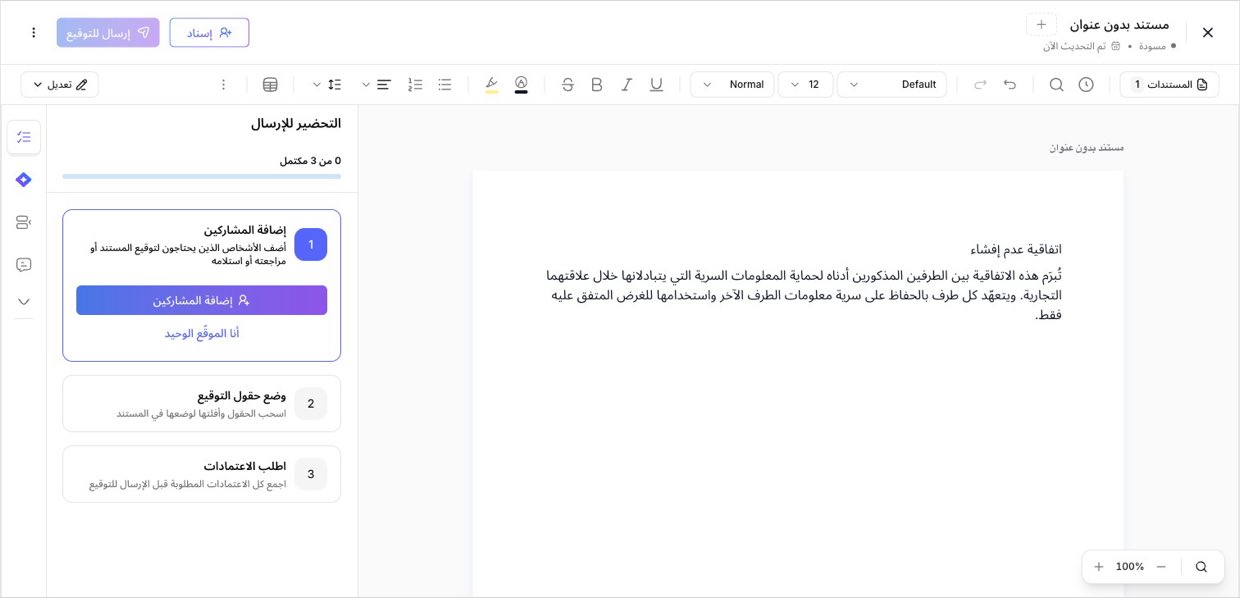The height and width of the screenshot is (598, 1240).
Task: Click the 0 من 3 progress bar
Action: (201, 176)
